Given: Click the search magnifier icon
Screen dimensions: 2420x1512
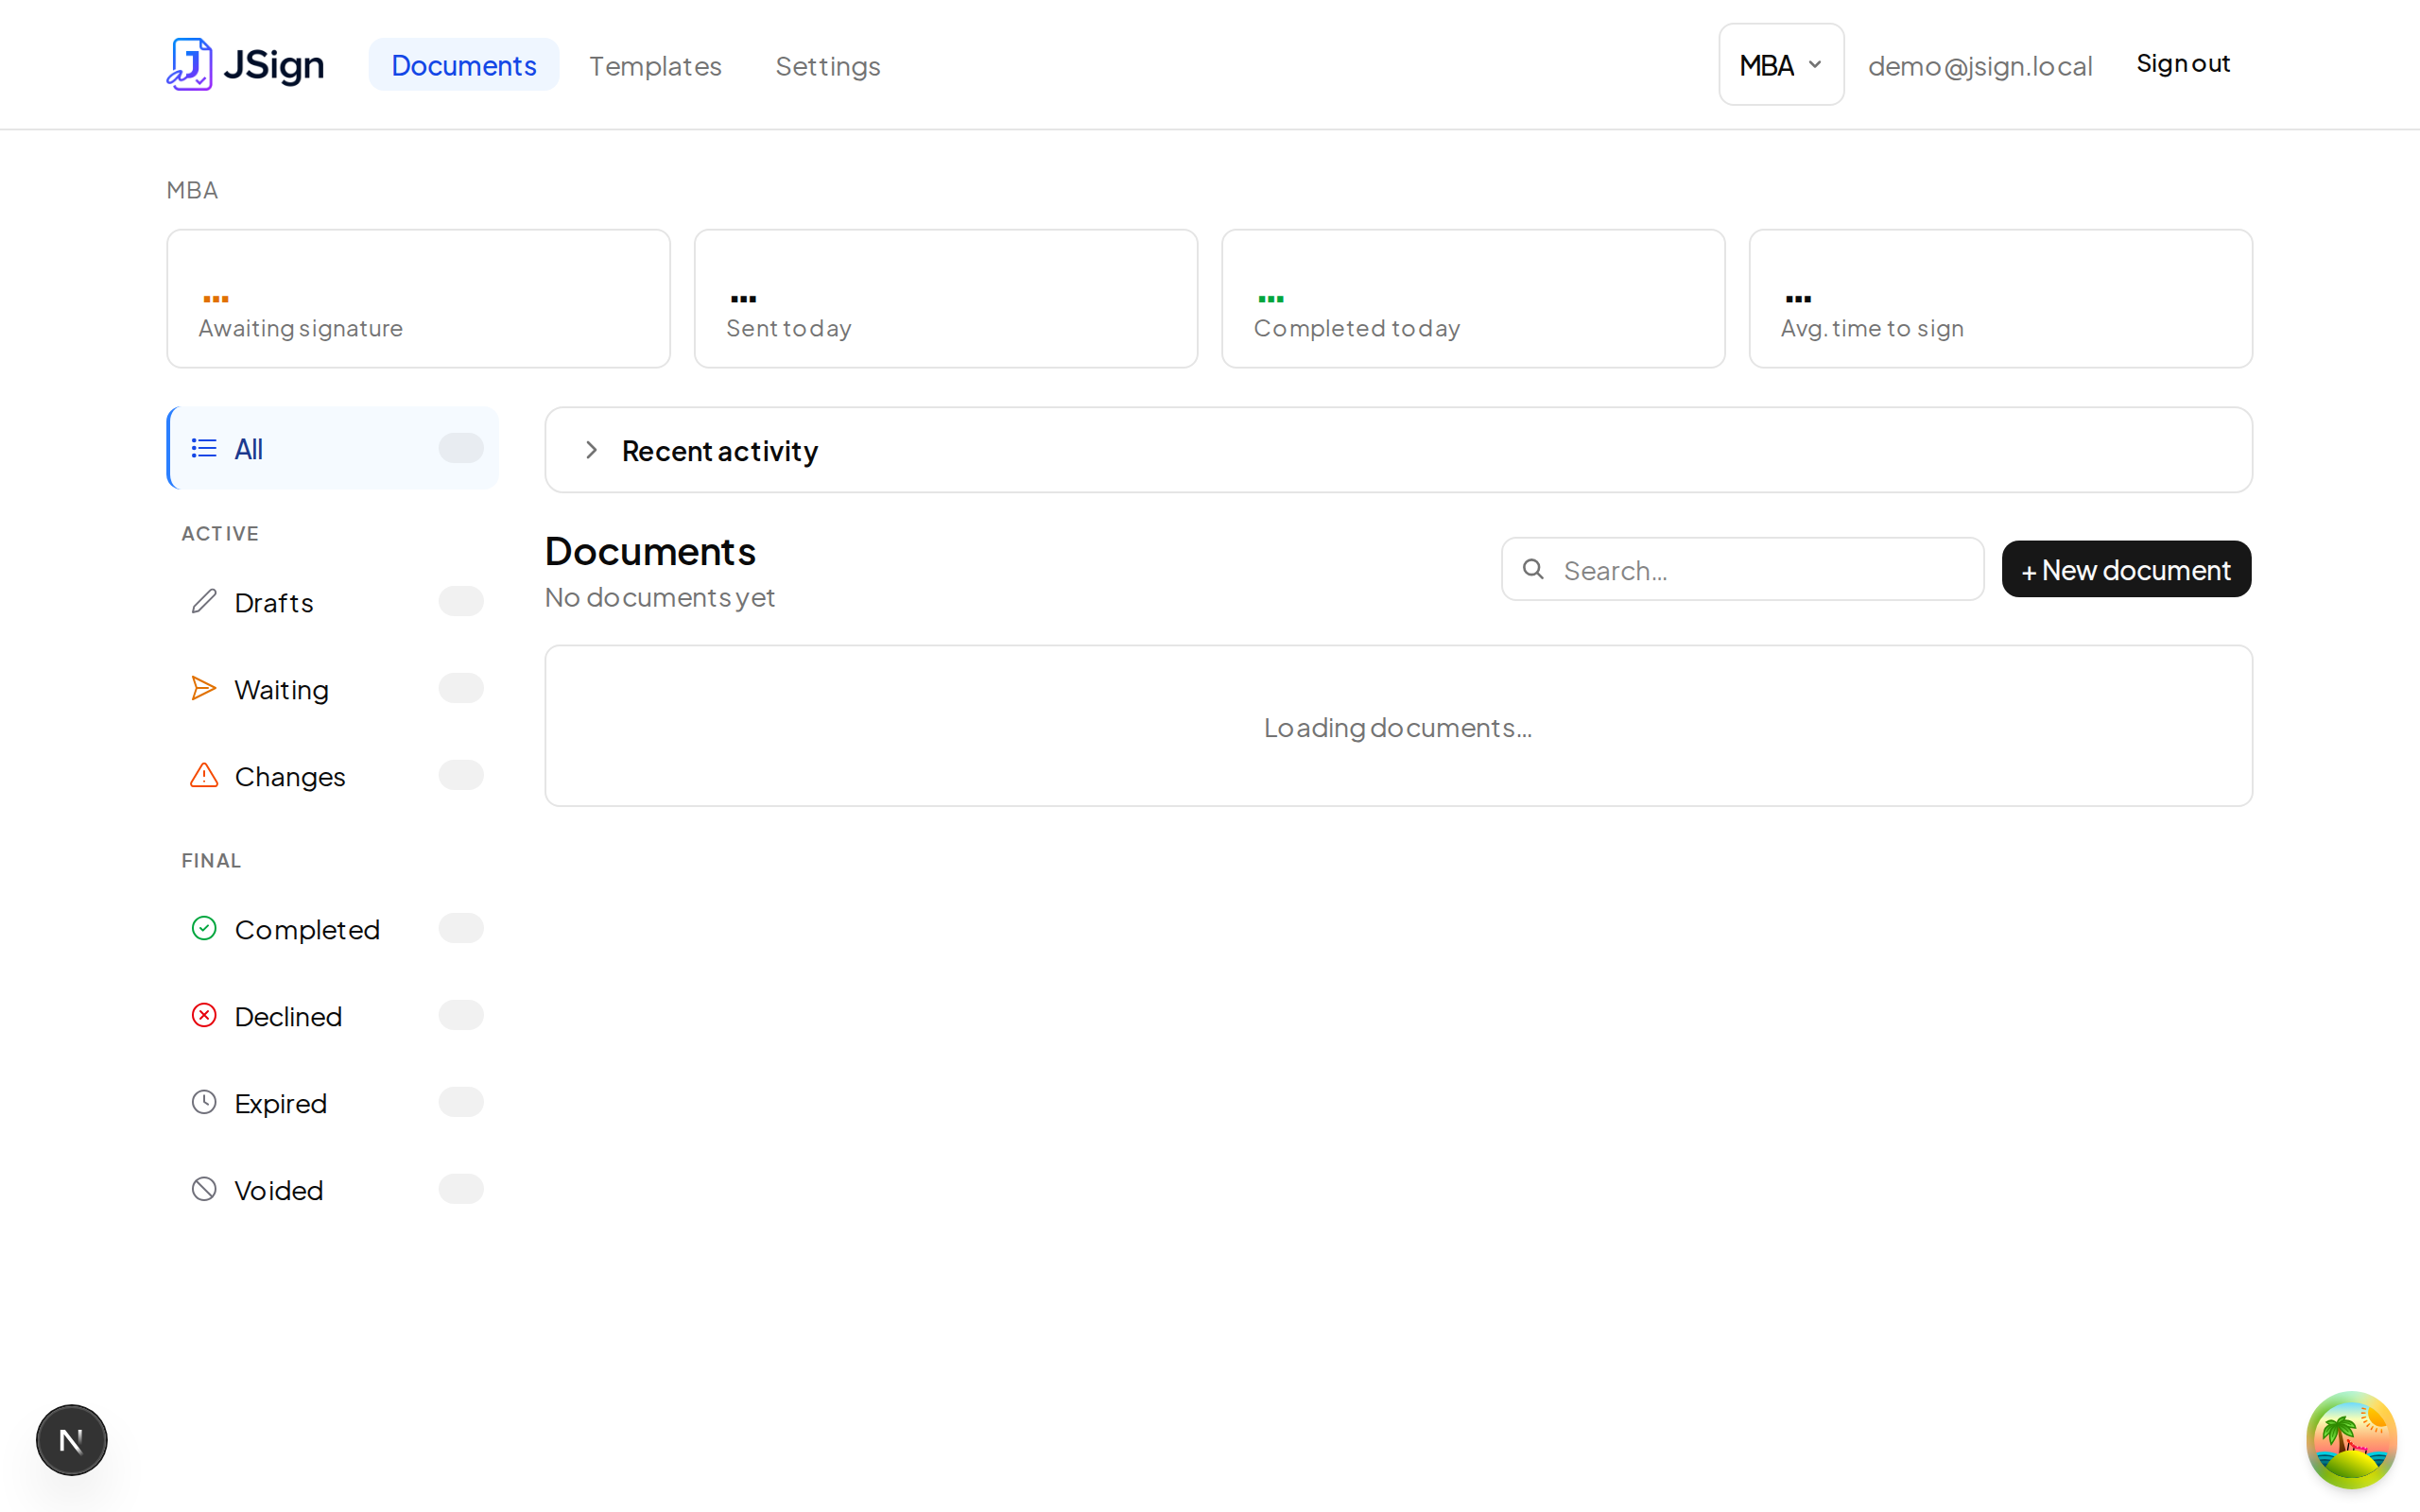Looking at the screenshot, I should 1533,569.
